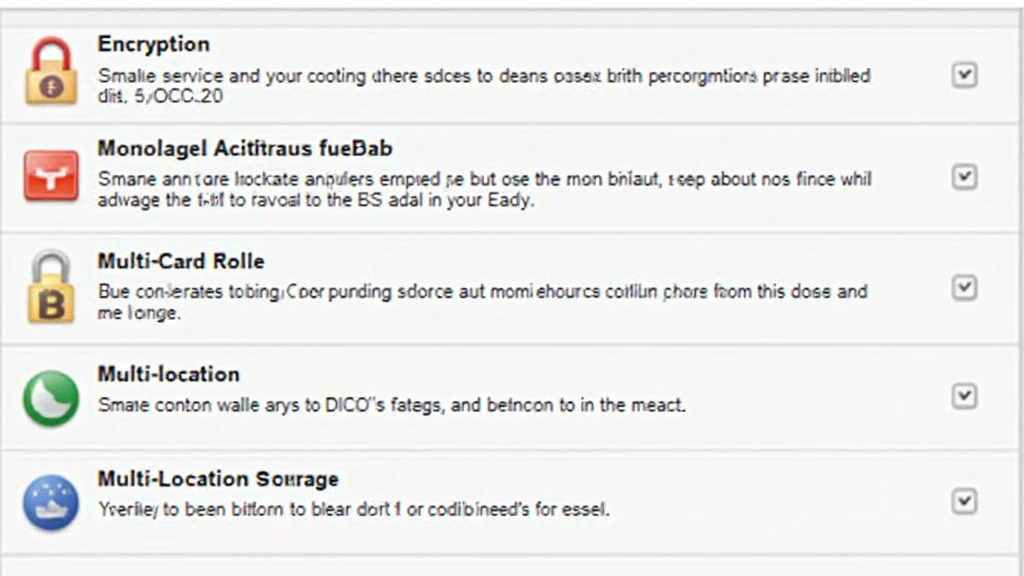Open the Multi-Location Sourage heading
Screen dimensions: 1024x576
tap(218, 479)
